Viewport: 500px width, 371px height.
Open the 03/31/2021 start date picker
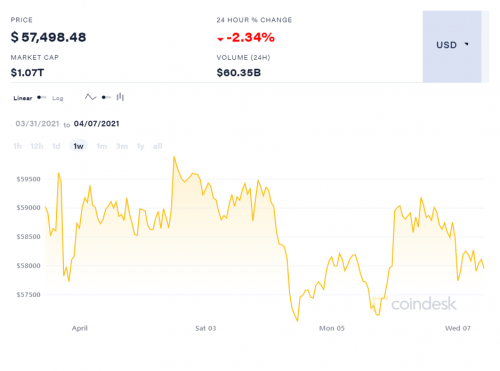(x=37, y=124)
